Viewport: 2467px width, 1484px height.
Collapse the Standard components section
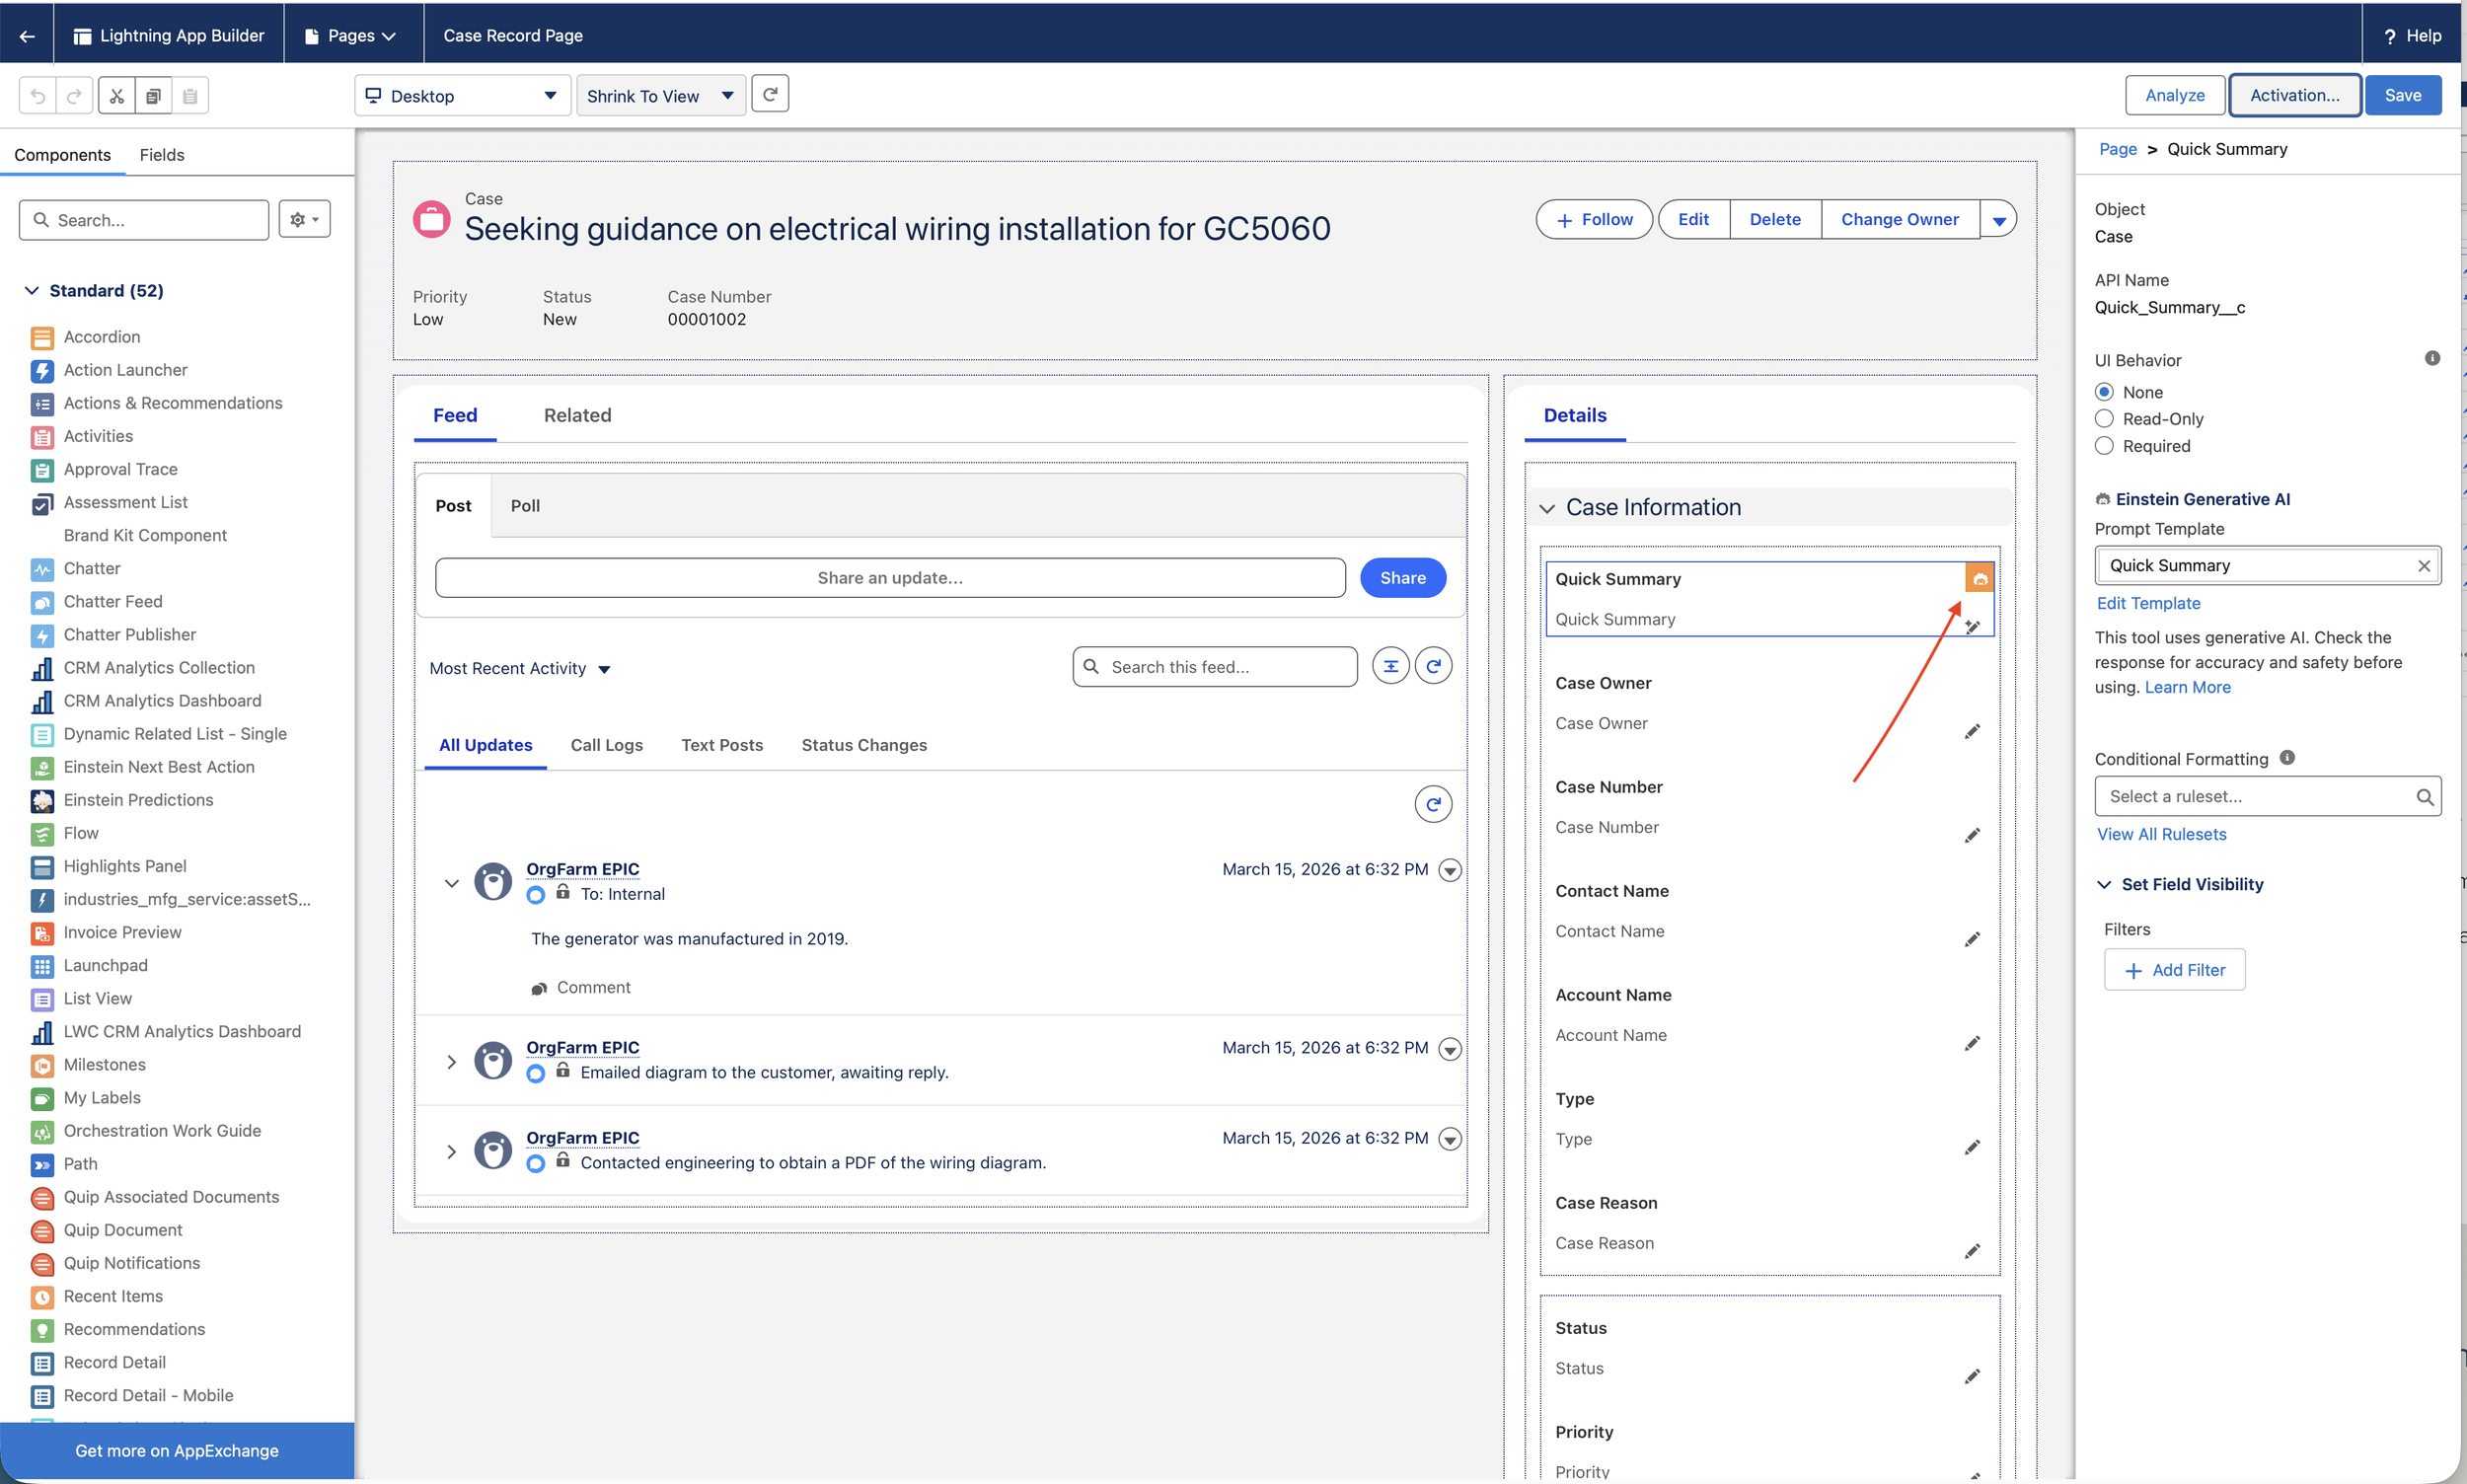(x=32, y=290)
